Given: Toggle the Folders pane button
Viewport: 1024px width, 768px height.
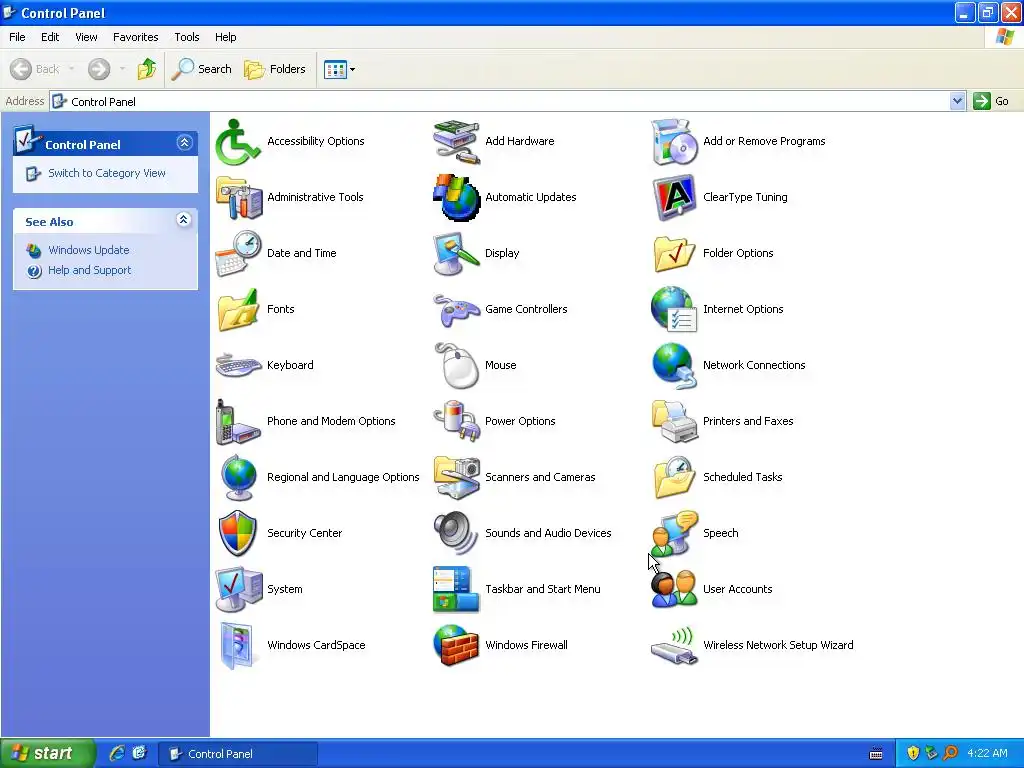Looking at the screenshot, I should click(274, 69).
